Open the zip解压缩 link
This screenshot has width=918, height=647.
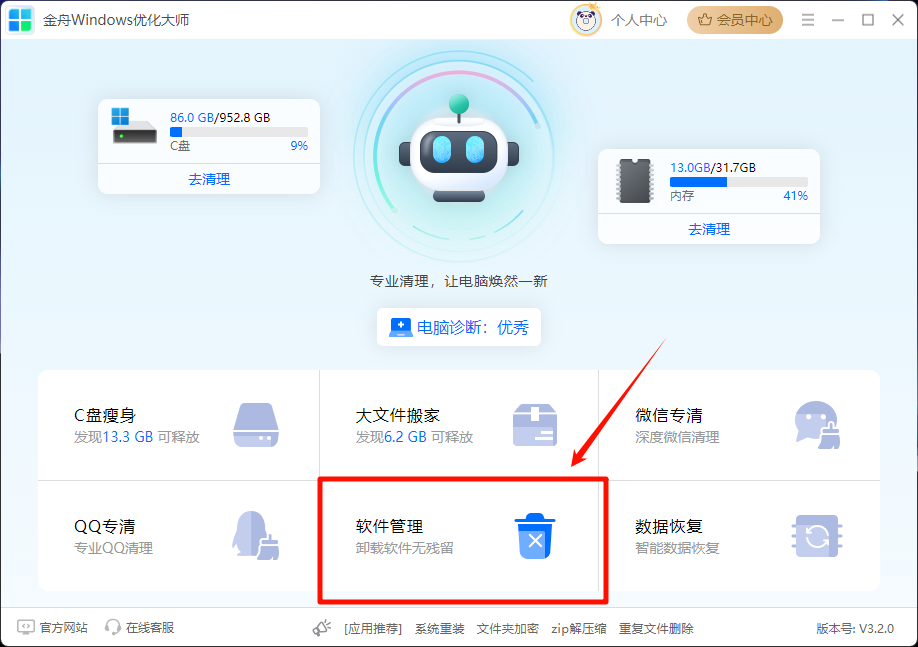pyautogui.click(x=578, y=629)
